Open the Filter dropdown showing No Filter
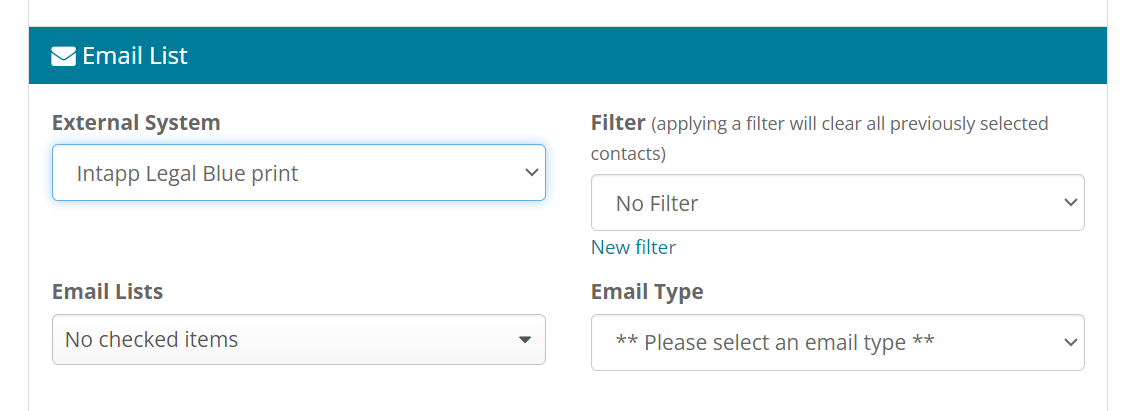This screenshot has height=411, width=1147. coord(838,203)
